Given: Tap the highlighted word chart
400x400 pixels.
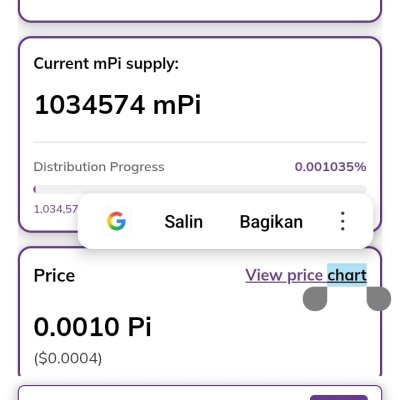Looking at the screenshot, I should point(347,275).
